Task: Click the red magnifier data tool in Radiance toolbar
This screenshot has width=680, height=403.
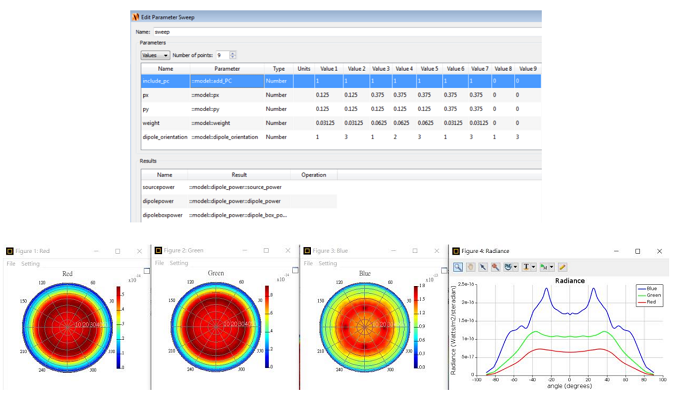Action: (x=495, y=267)
